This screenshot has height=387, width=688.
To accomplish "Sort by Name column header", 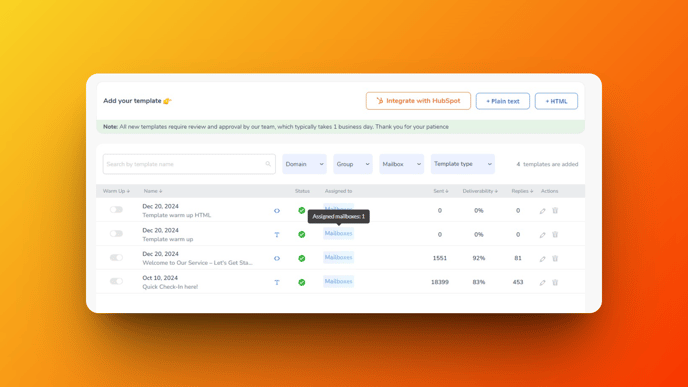I will [x=153, y=191].
